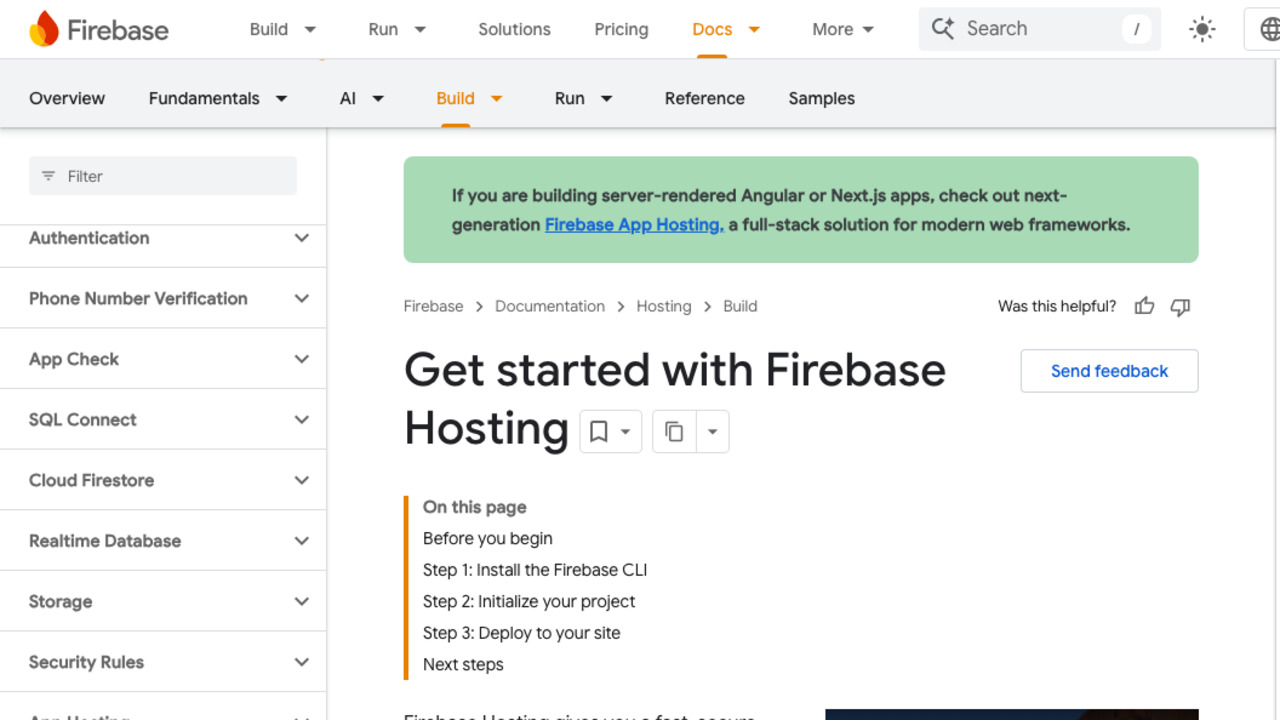The width and height of the screenshot is (1280, 720).
Task: Expand the SQL Connect section
Action: pos(301,419)
